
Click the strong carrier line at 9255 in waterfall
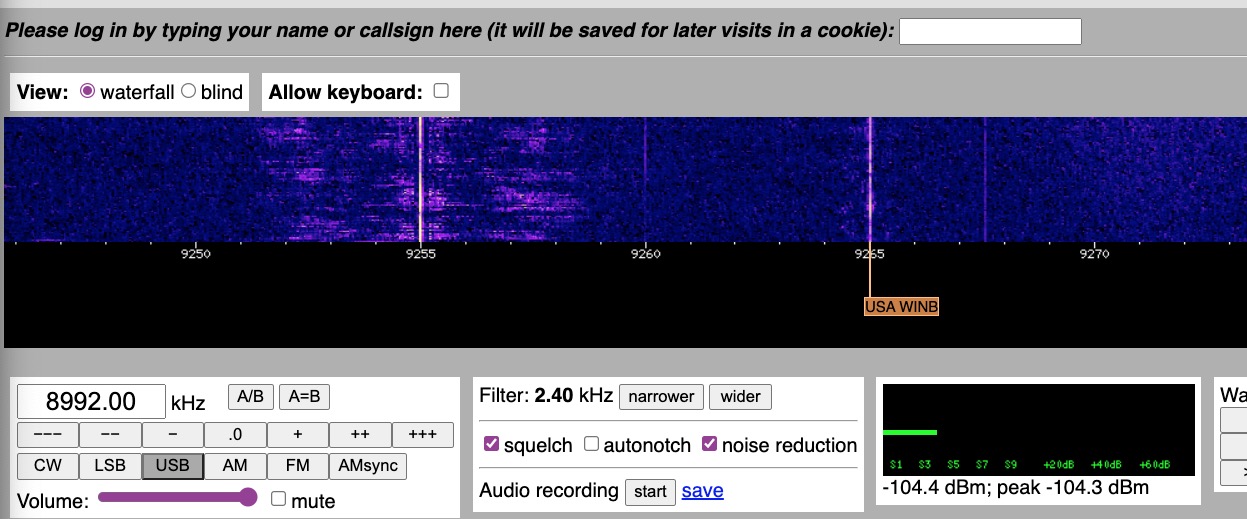(420, 180)
